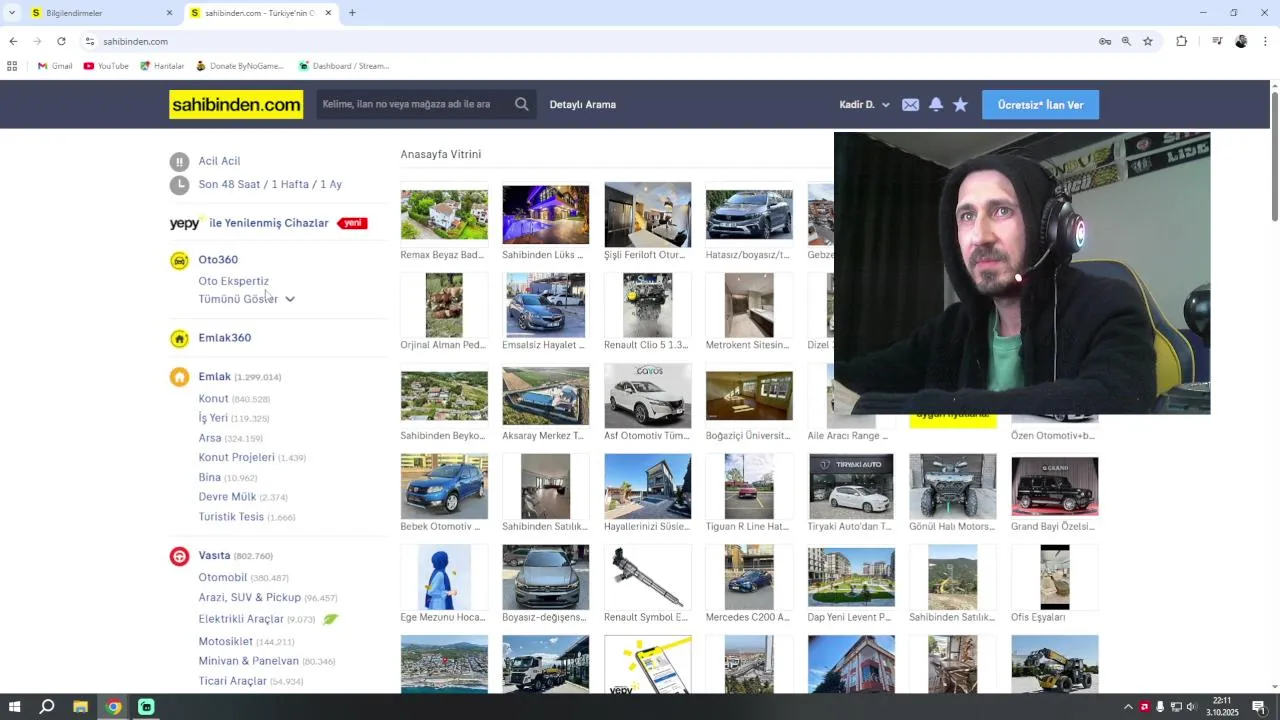Open File Explorer from taskbar

(80, 707)
